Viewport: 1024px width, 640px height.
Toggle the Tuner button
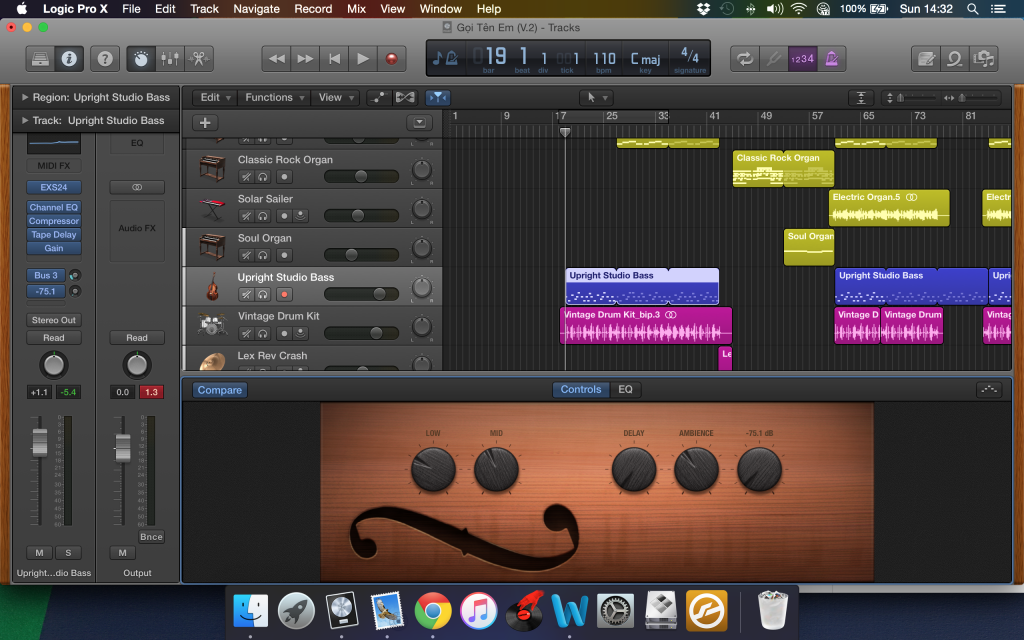click(773, 59)
